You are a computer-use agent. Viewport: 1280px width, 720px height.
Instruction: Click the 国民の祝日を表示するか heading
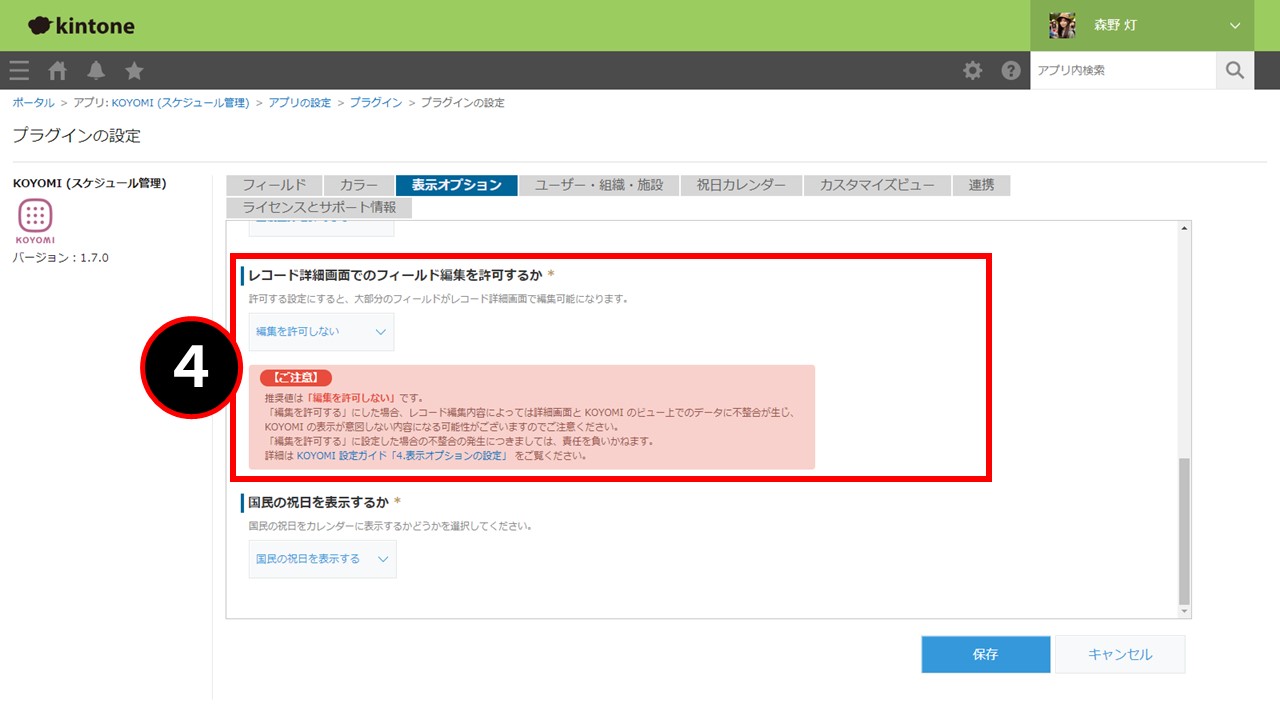pos(318,501)
